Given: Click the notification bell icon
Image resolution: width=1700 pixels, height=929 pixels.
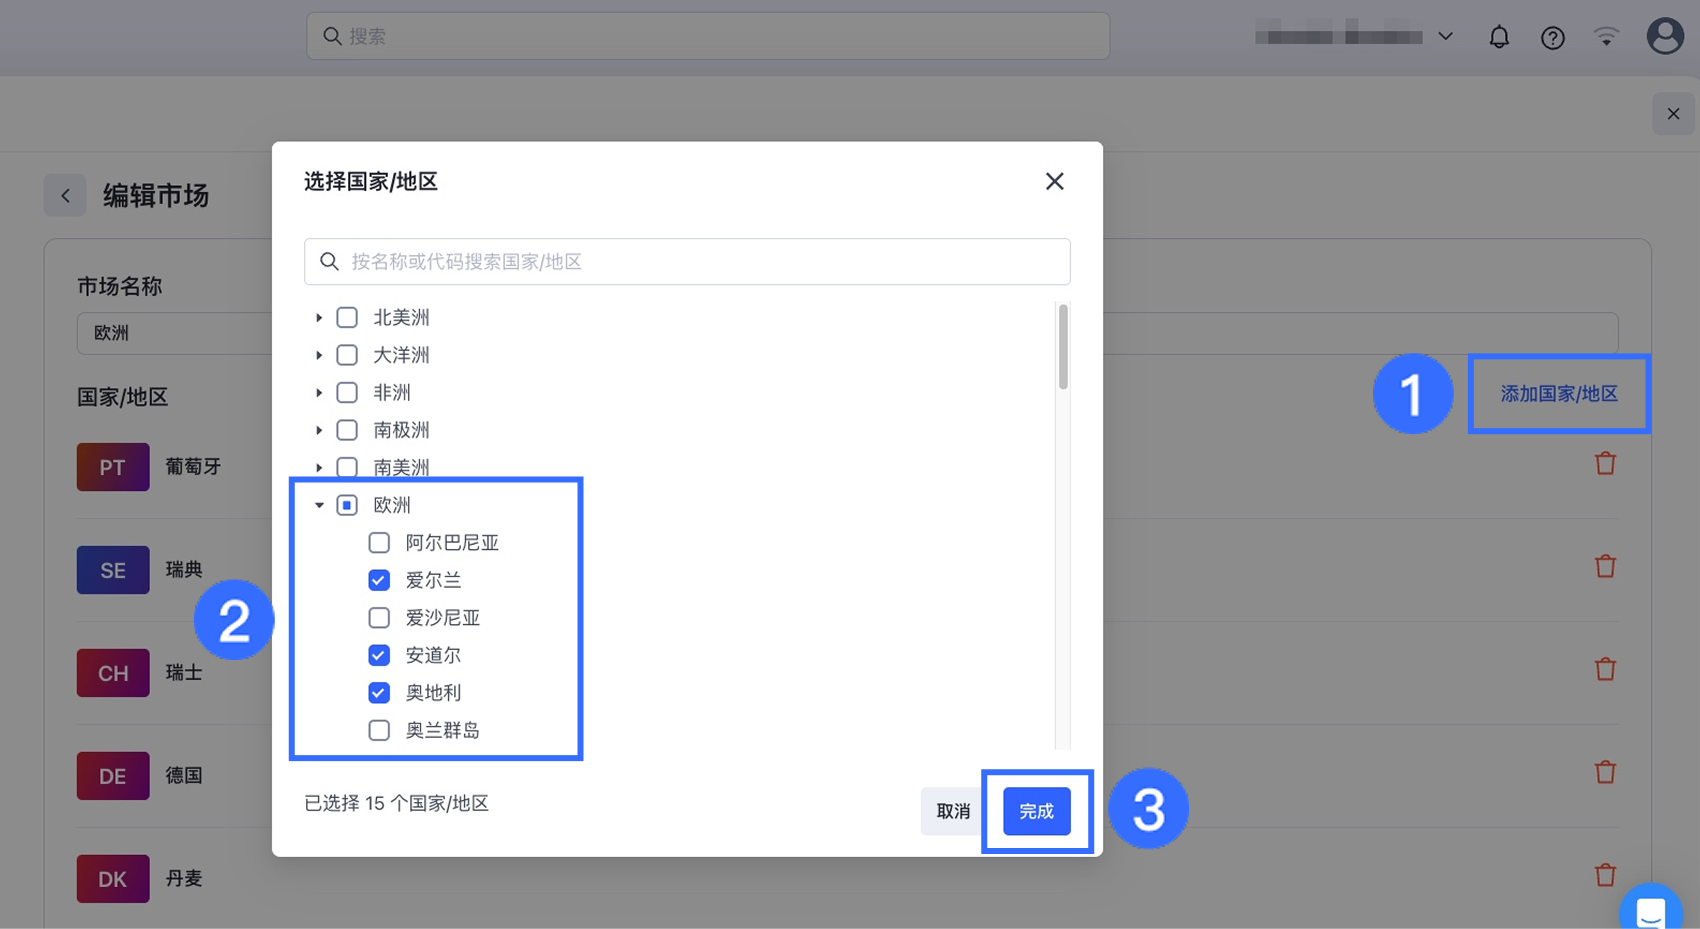Looking at the screenshot, I should [1498, 37].
